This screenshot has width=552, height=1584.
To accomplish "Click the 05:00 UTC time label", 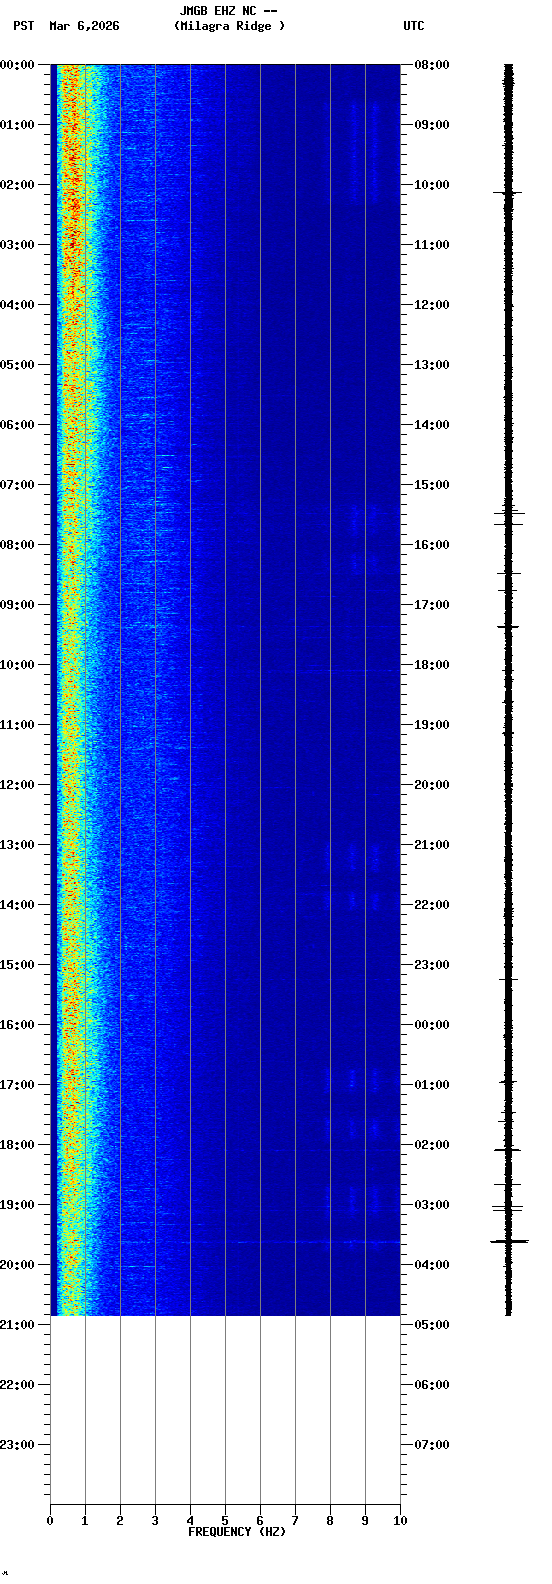I will [432, 1325].
